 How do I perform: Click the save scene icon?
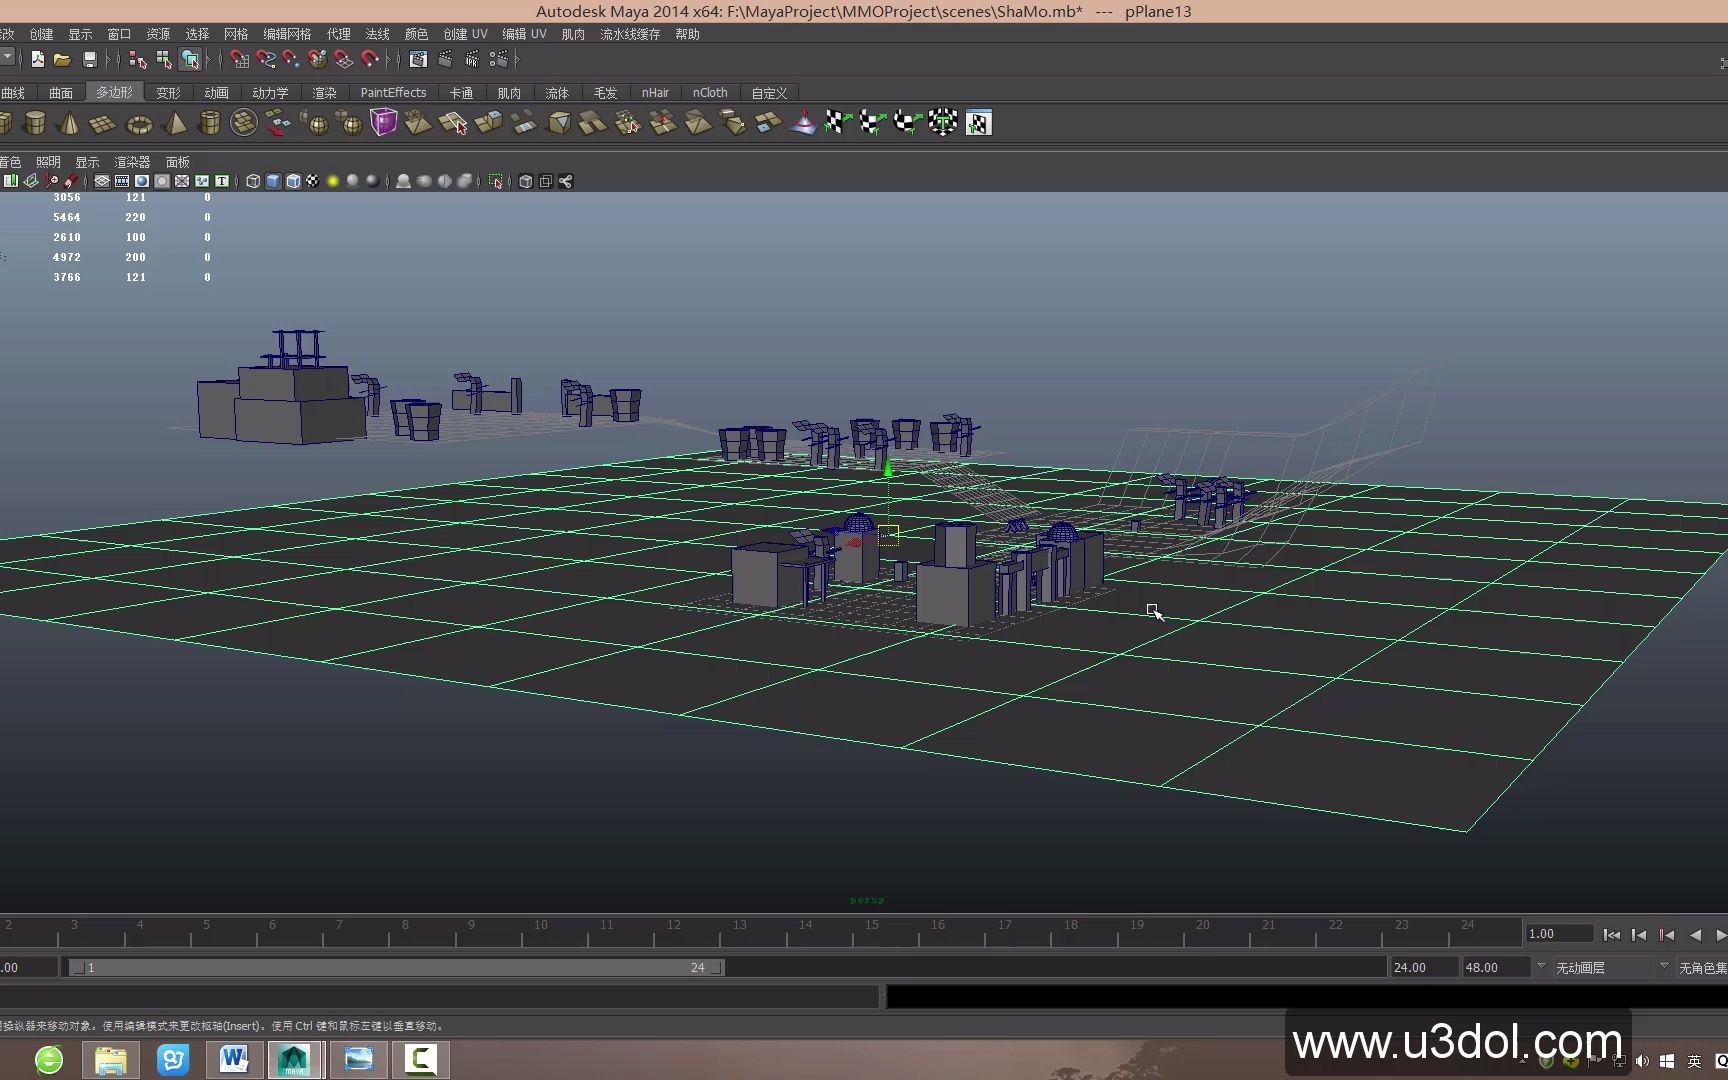tap(89, 60)
